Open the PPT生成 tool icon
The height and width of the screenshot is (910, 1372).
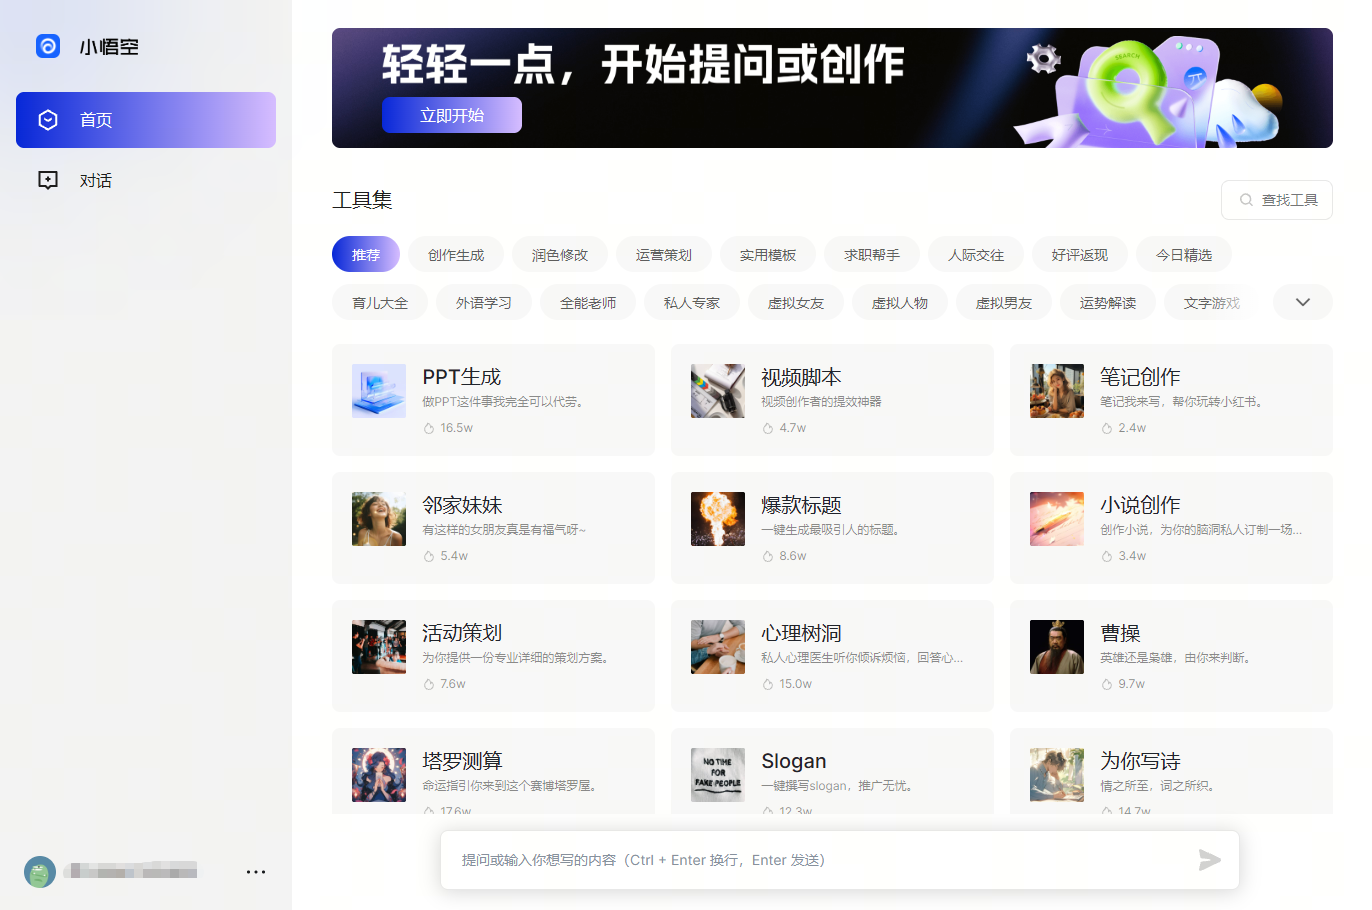379,391
